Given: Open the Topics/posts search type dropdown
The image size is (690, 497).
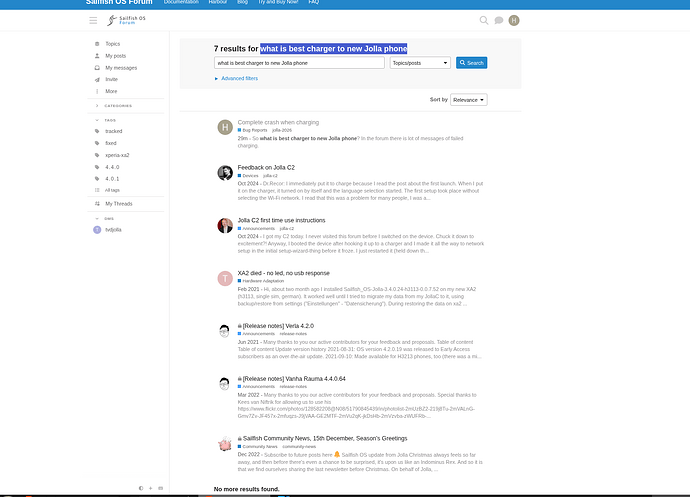Looking at the screenshot, I should (420, 63).
